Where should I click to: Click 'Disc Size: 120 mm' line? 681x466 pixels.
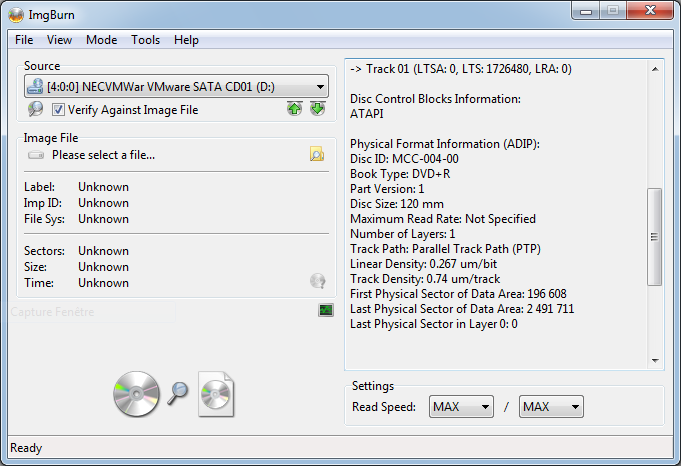click(397, 204)
